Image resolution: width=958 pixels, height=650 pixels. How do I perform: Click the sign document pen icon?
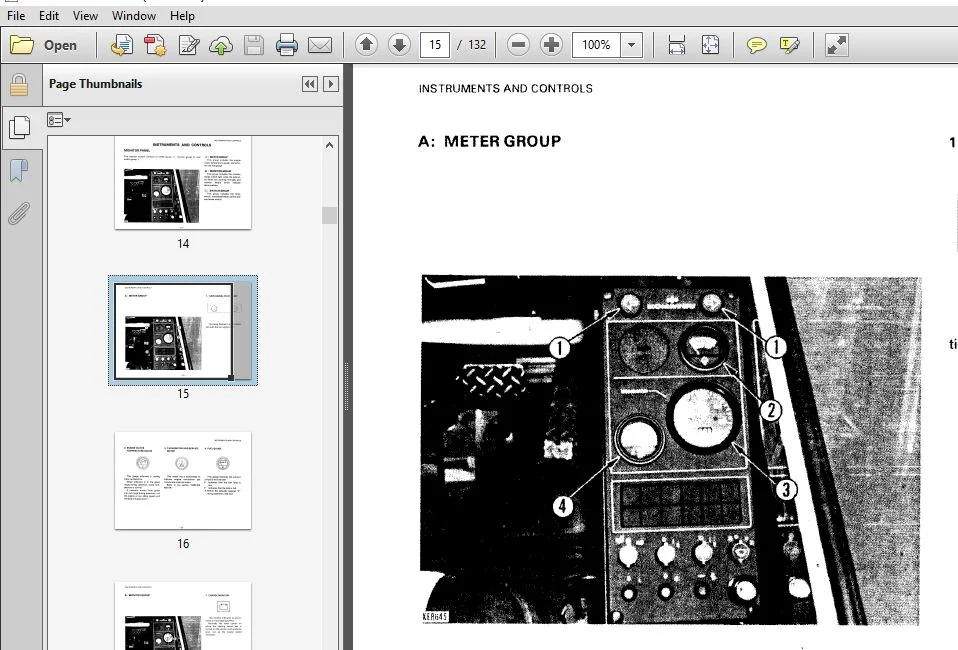tap(189, 45)
